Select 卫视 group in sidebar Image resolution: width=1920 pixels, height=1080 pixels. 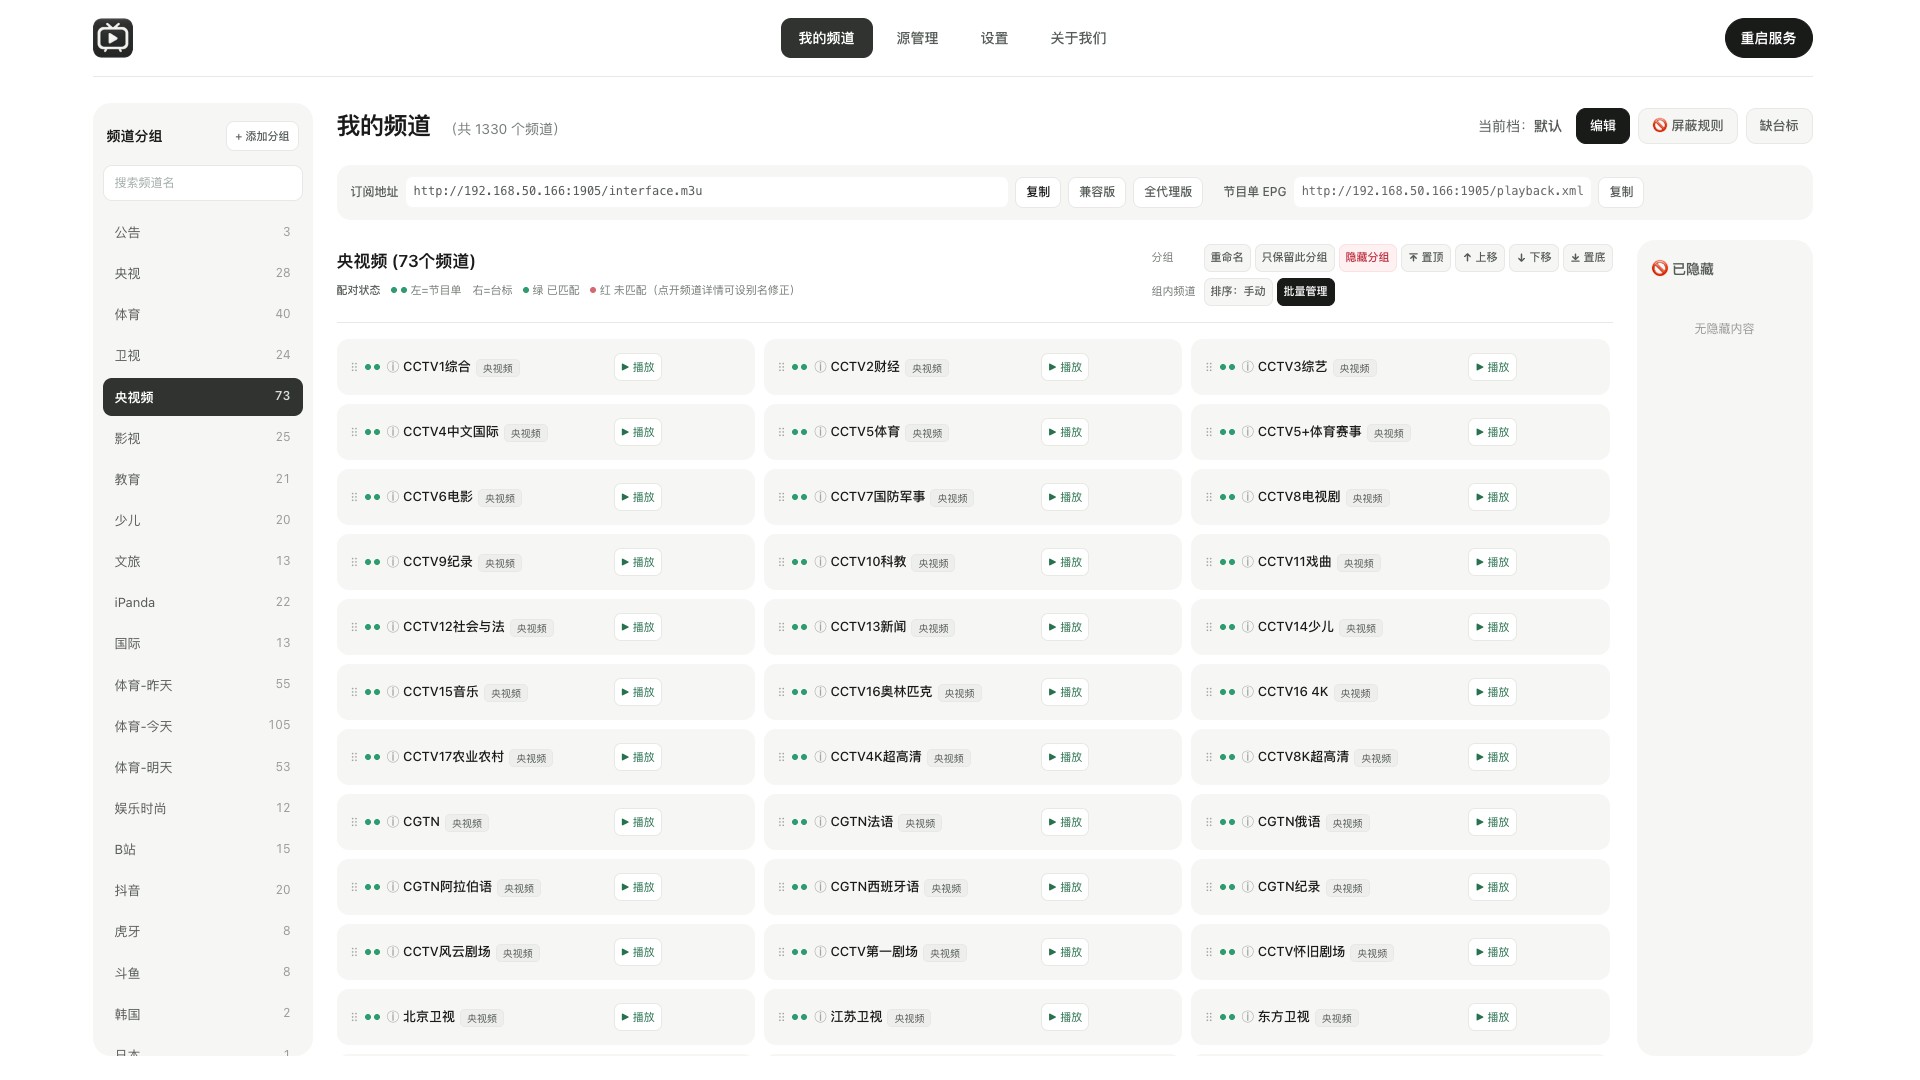pos(203,355)
